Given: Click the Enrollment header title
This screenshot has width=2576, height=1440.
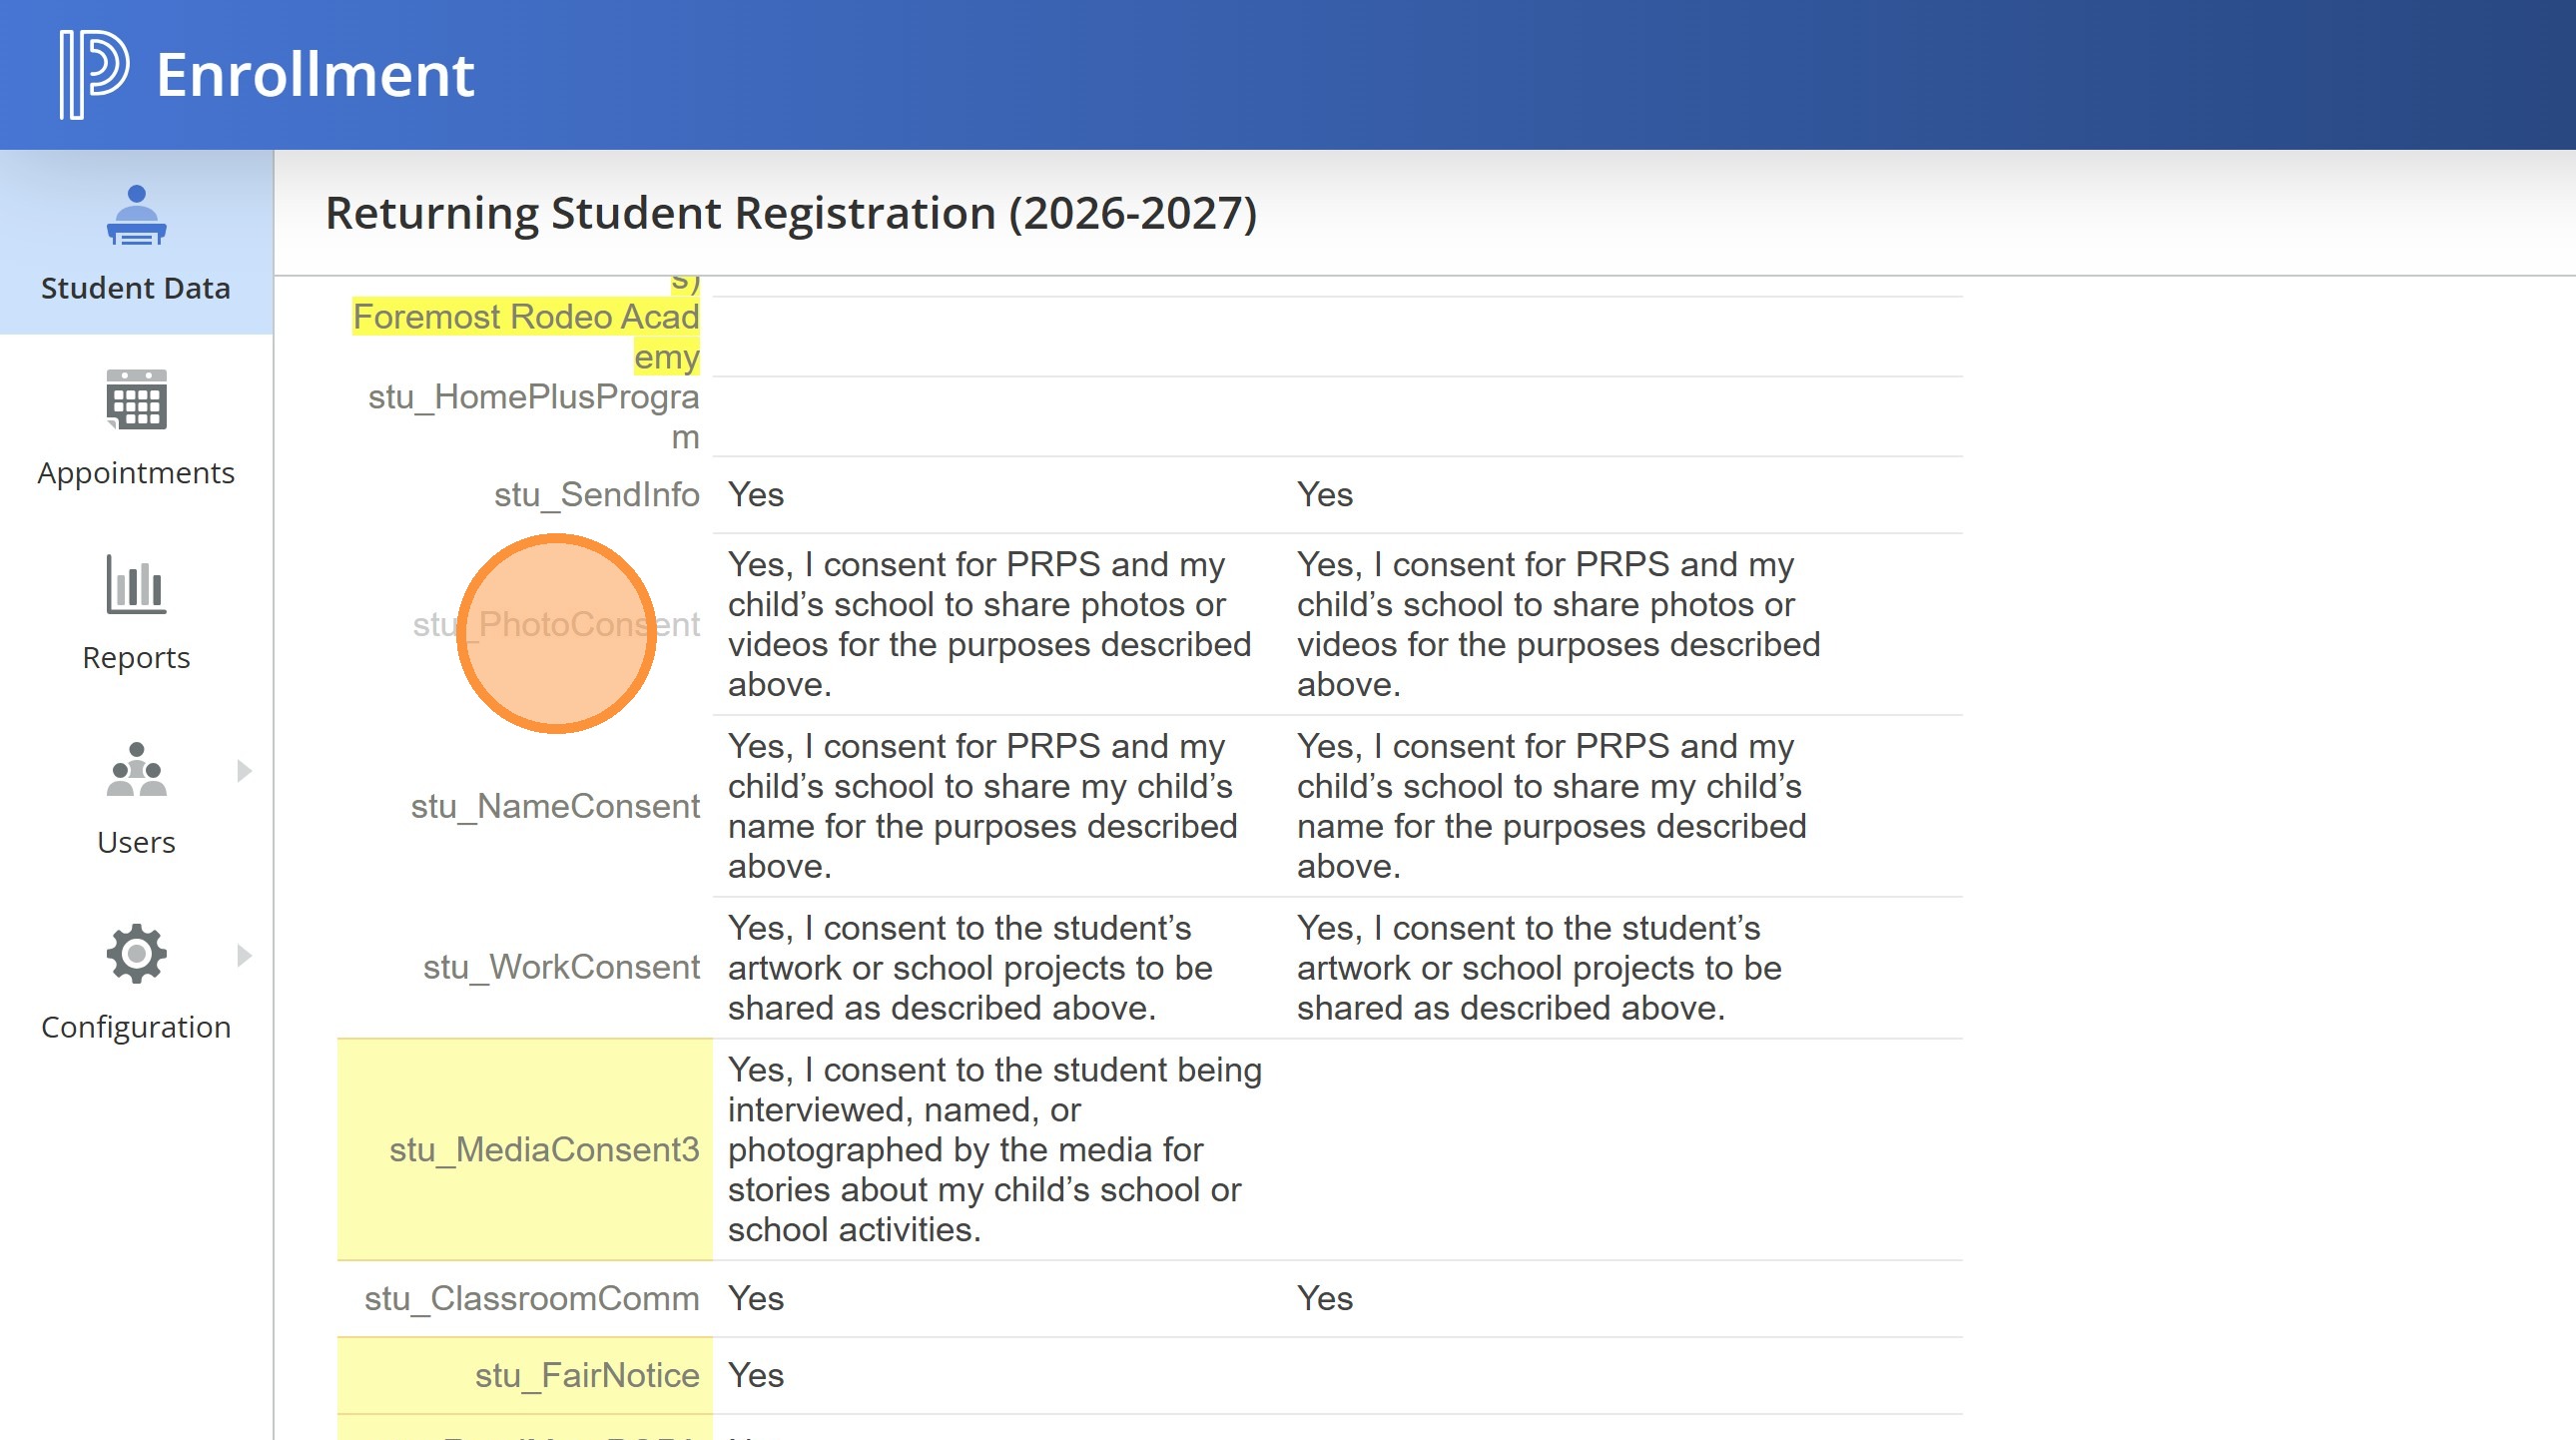Looking at the screenshot, I should pos(315,75).
